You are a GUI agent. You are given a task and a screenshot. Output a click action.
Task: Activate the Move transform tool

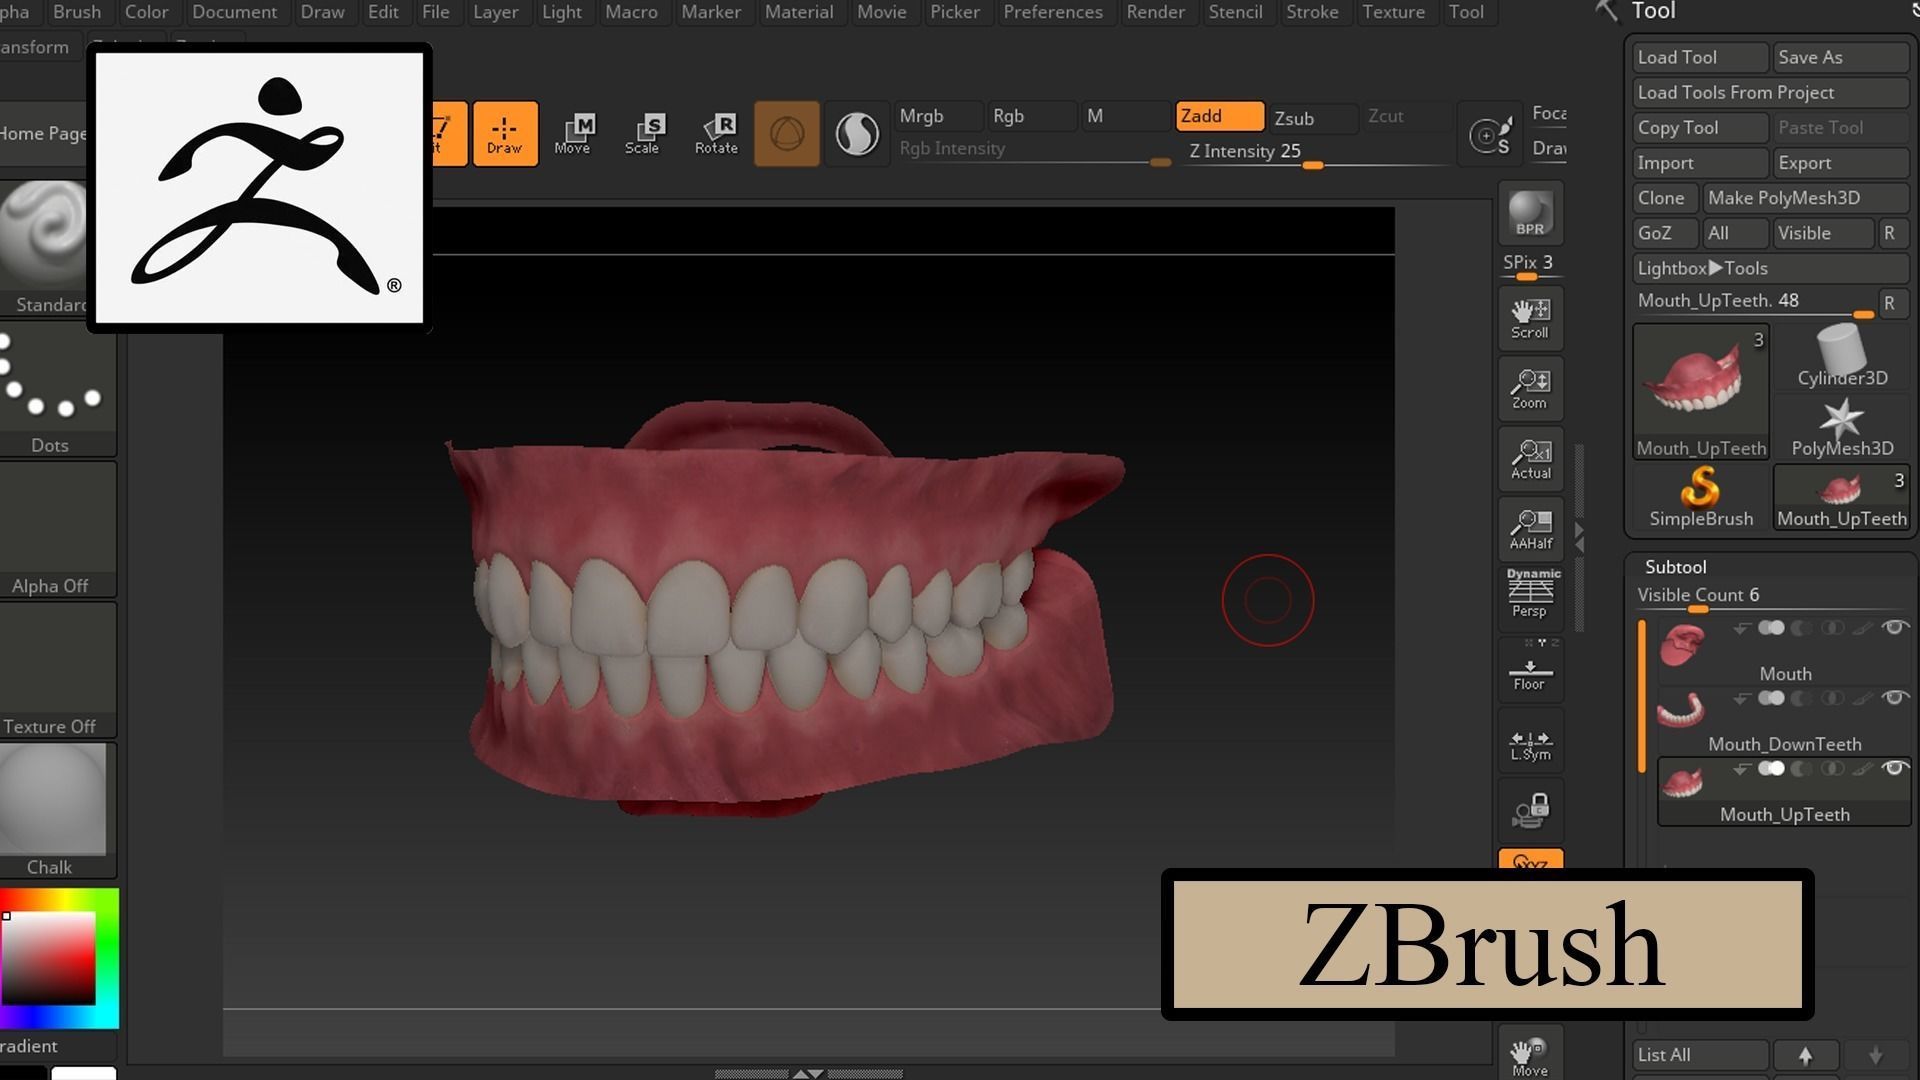[573, 133]
